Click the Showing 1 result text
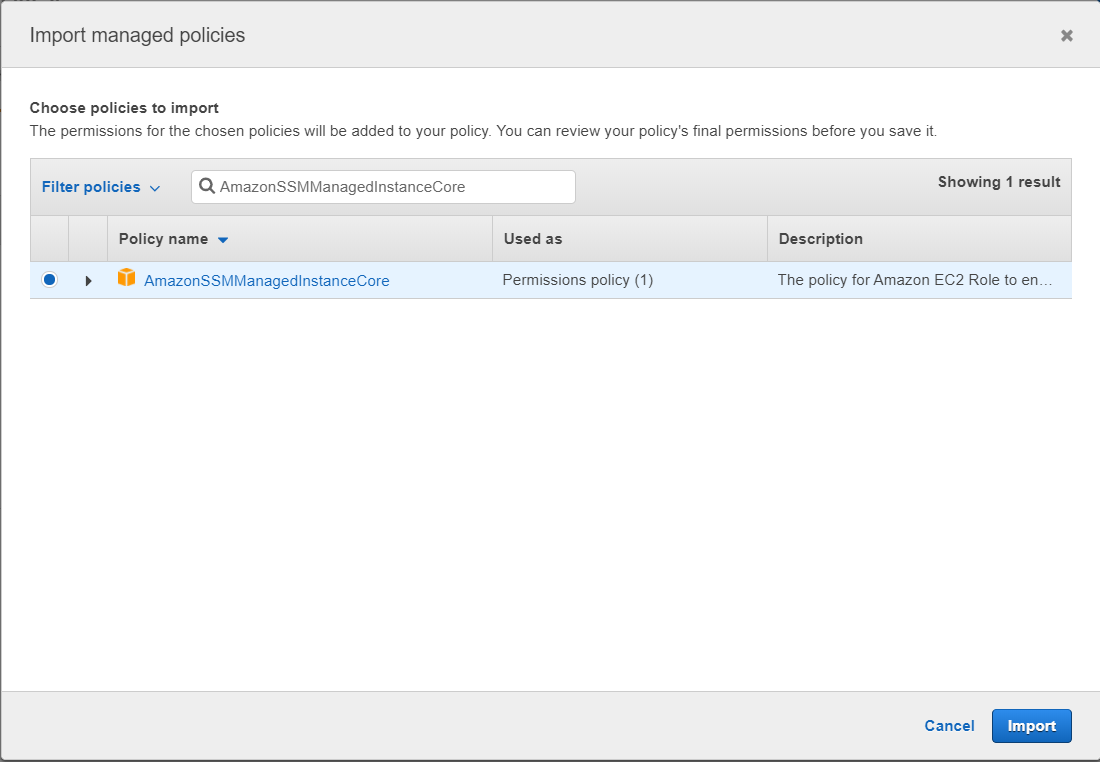Screen dimensions: 1100x762 999,182
